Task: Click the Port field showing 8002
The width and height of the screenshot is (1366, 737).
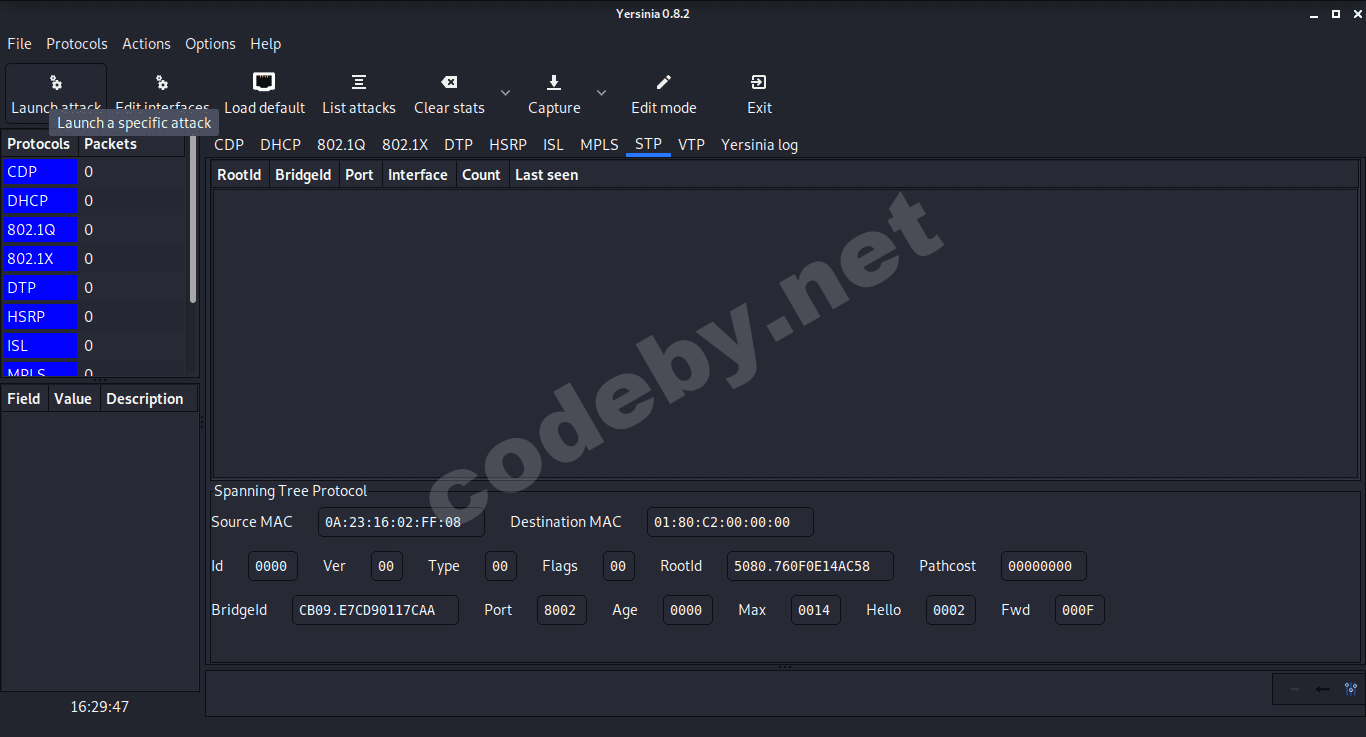Action: click(562, 610)
